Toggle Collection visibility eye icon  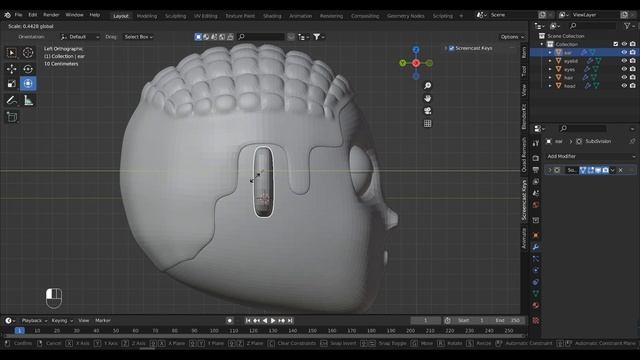(624, 44)
